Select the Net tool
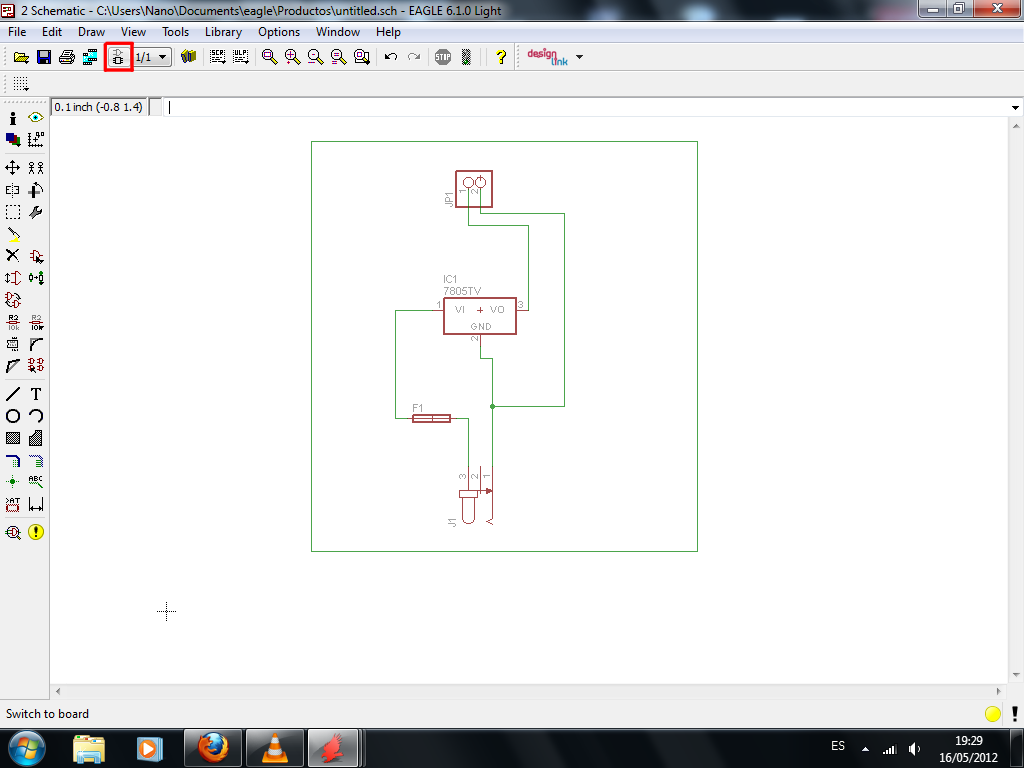Image resolution: width=1024 pixels, height=768 pixels. click(36, 461)
